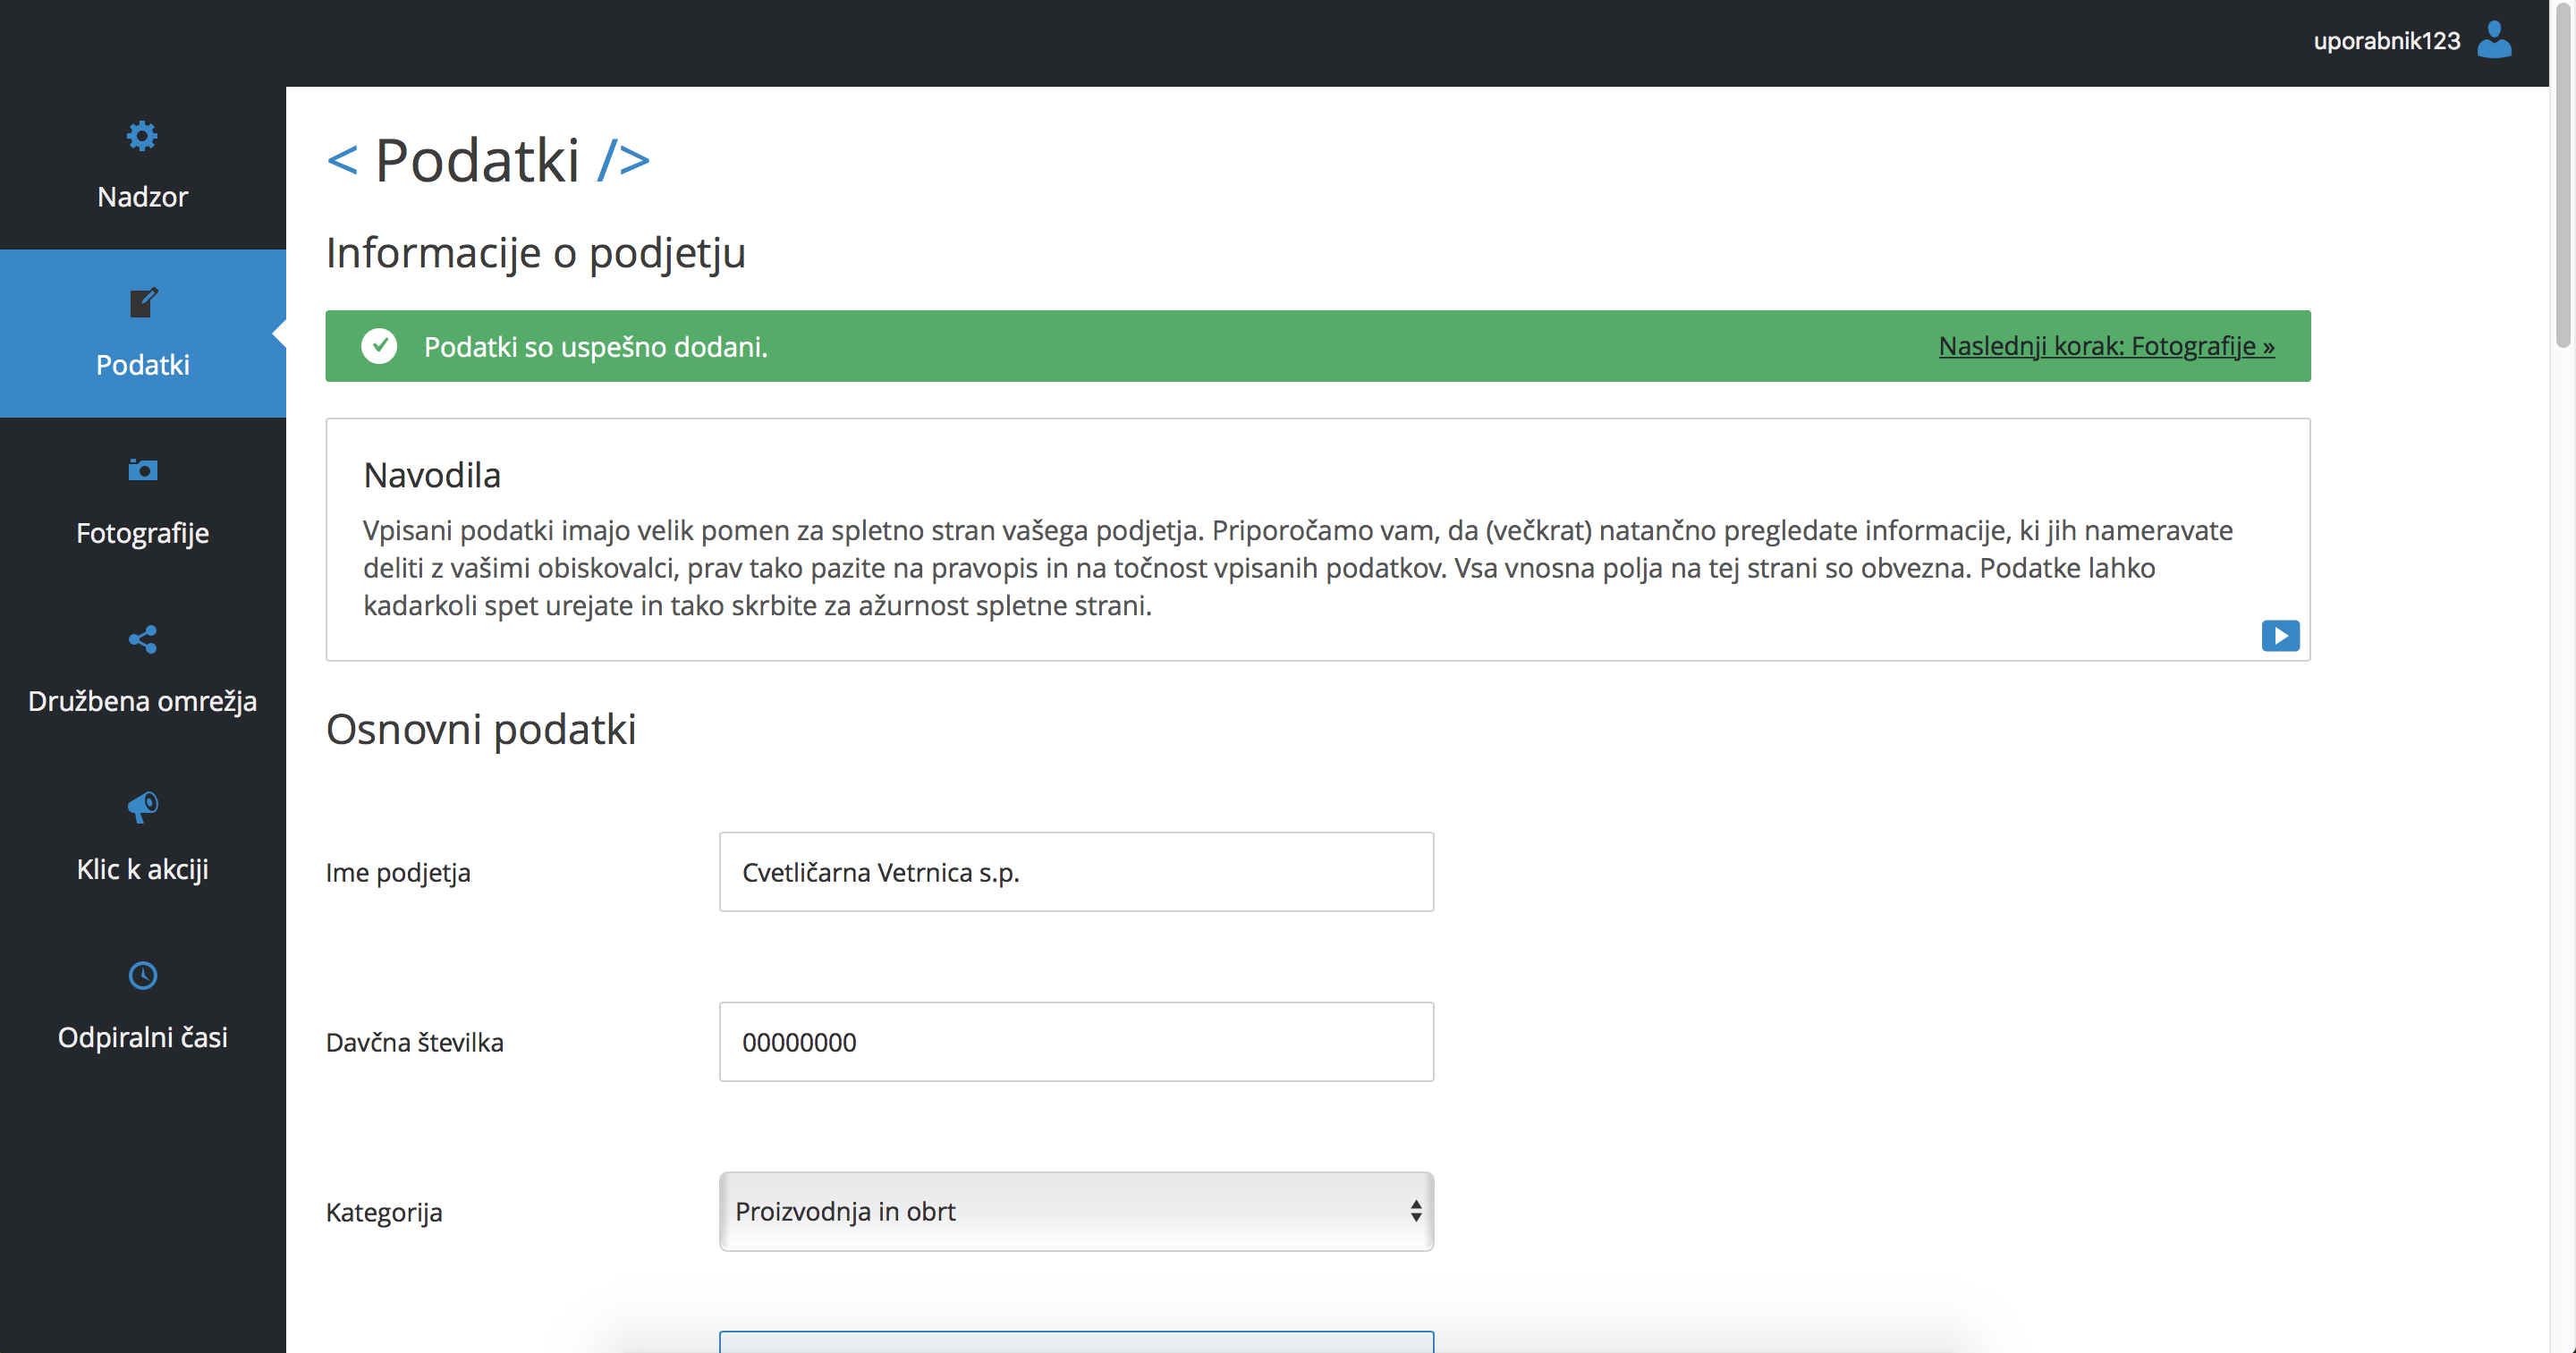
Task: Focus the Ime podjetja input field
Action: [1076, 872]
